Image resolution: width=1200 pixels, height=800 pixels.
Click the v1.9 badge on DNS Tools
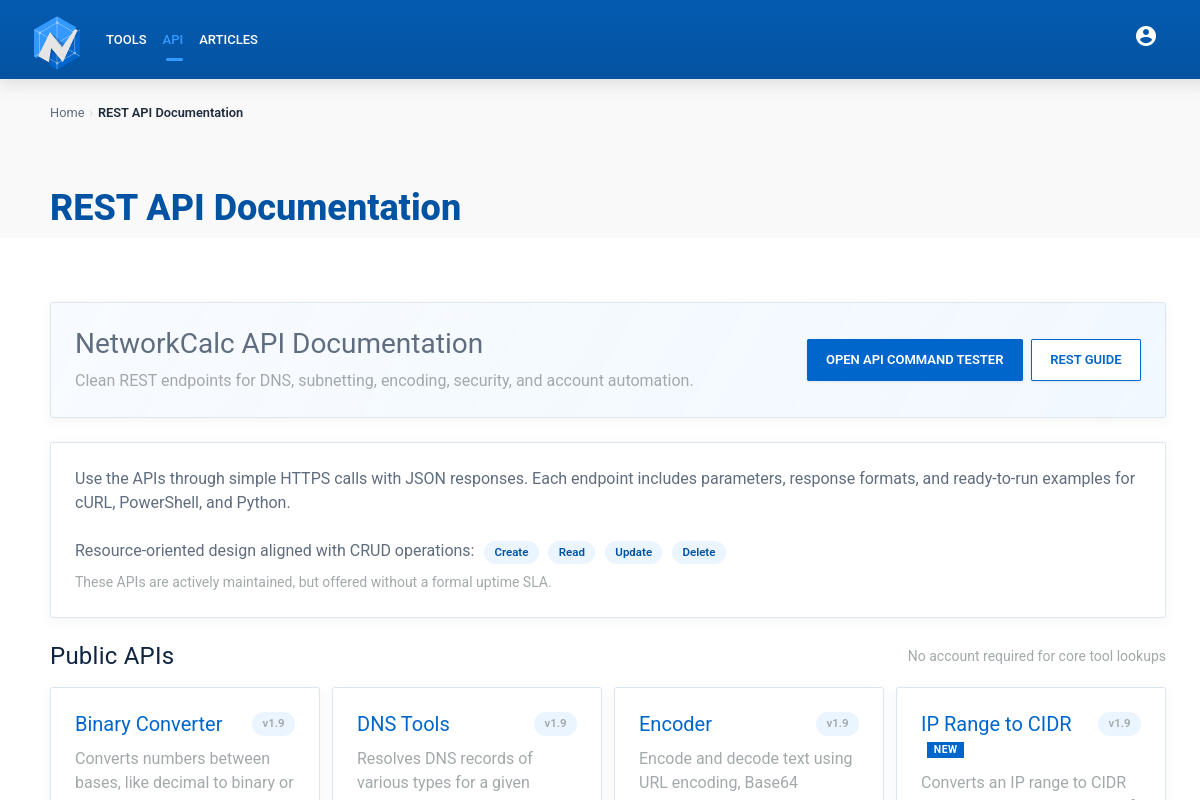click(555, 723)
